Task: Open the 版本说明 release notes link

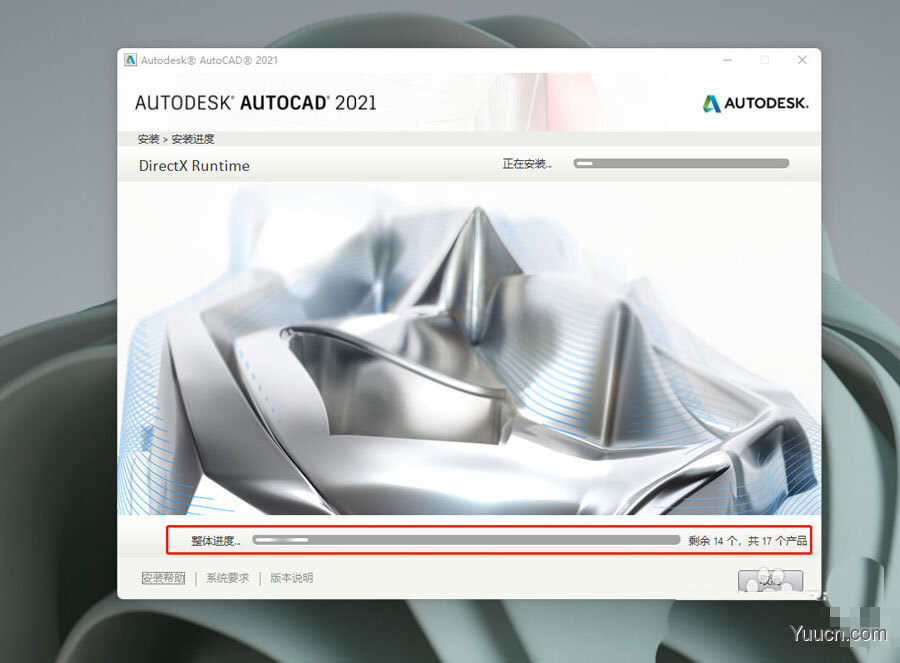Action: pos(292,578)
